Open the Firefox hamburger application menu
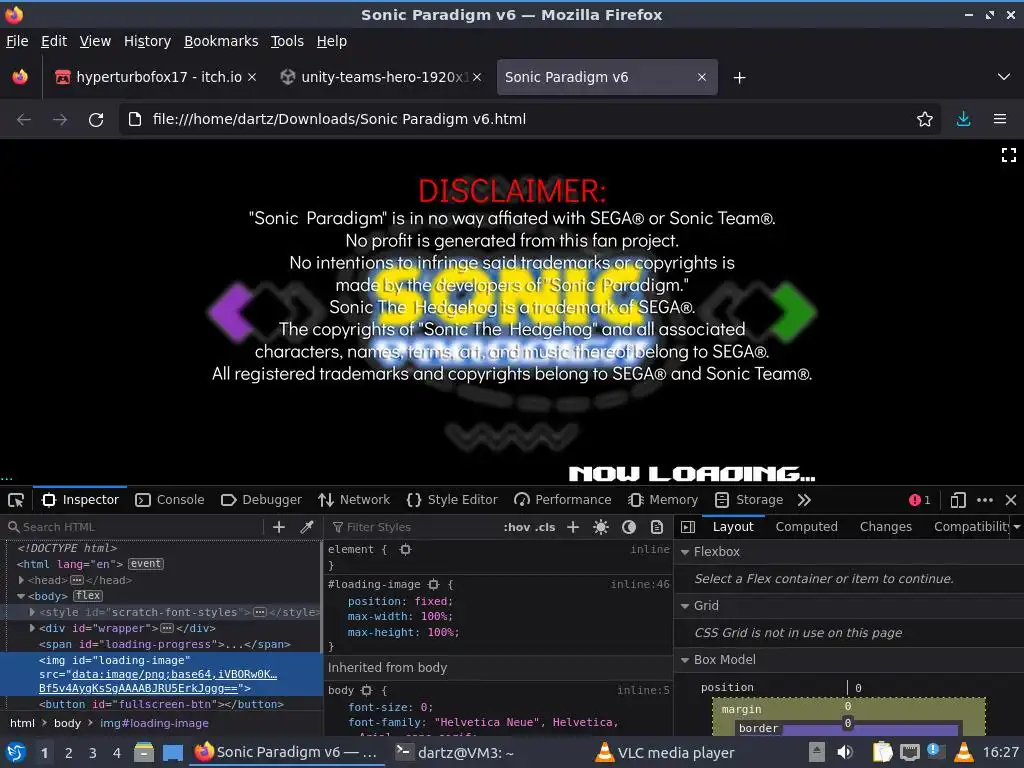Viewport: 1024px width, 768px height. coord(1000,120)
